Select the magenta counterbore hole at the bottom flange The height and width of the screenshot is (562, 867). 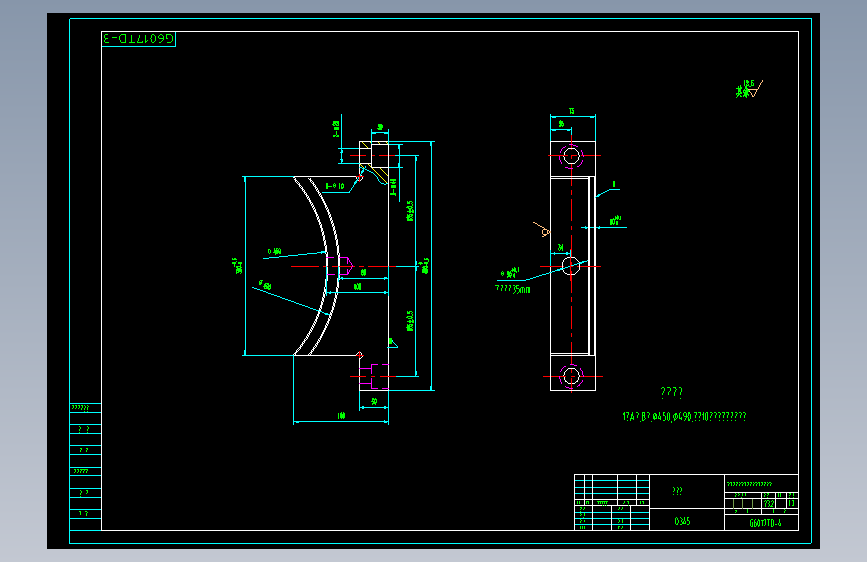[374, 376]
